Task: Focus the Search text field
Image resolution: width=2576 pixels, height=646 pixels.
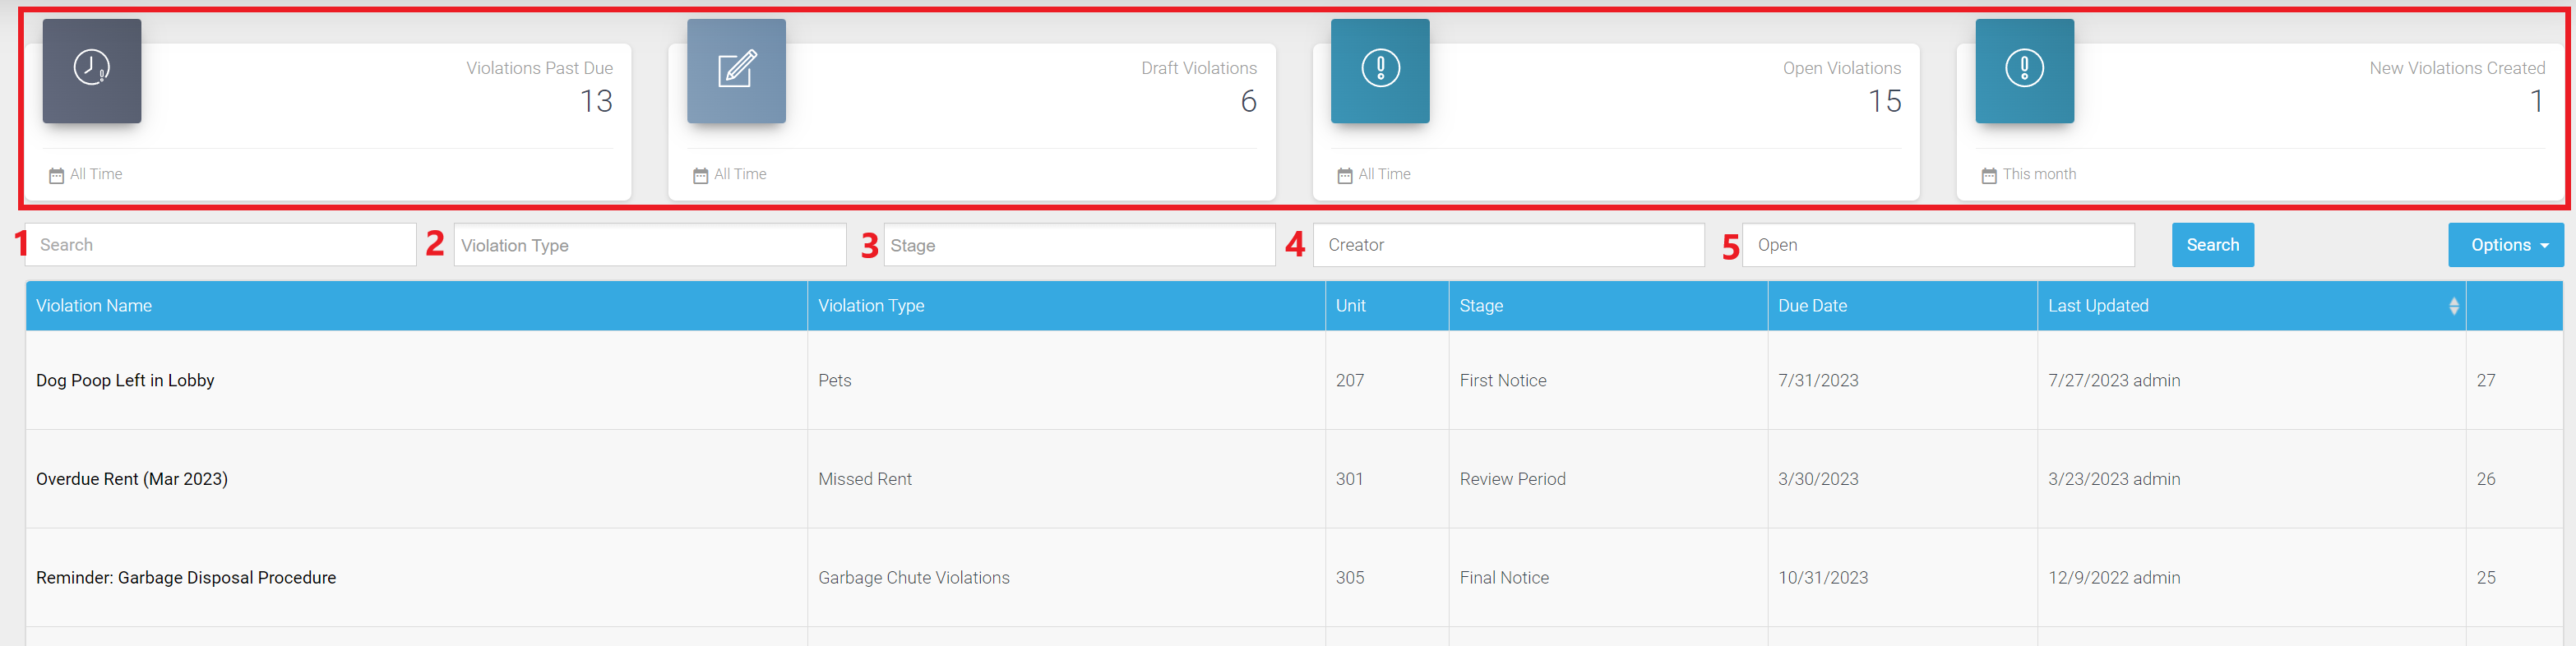Action: coord(220,246)
